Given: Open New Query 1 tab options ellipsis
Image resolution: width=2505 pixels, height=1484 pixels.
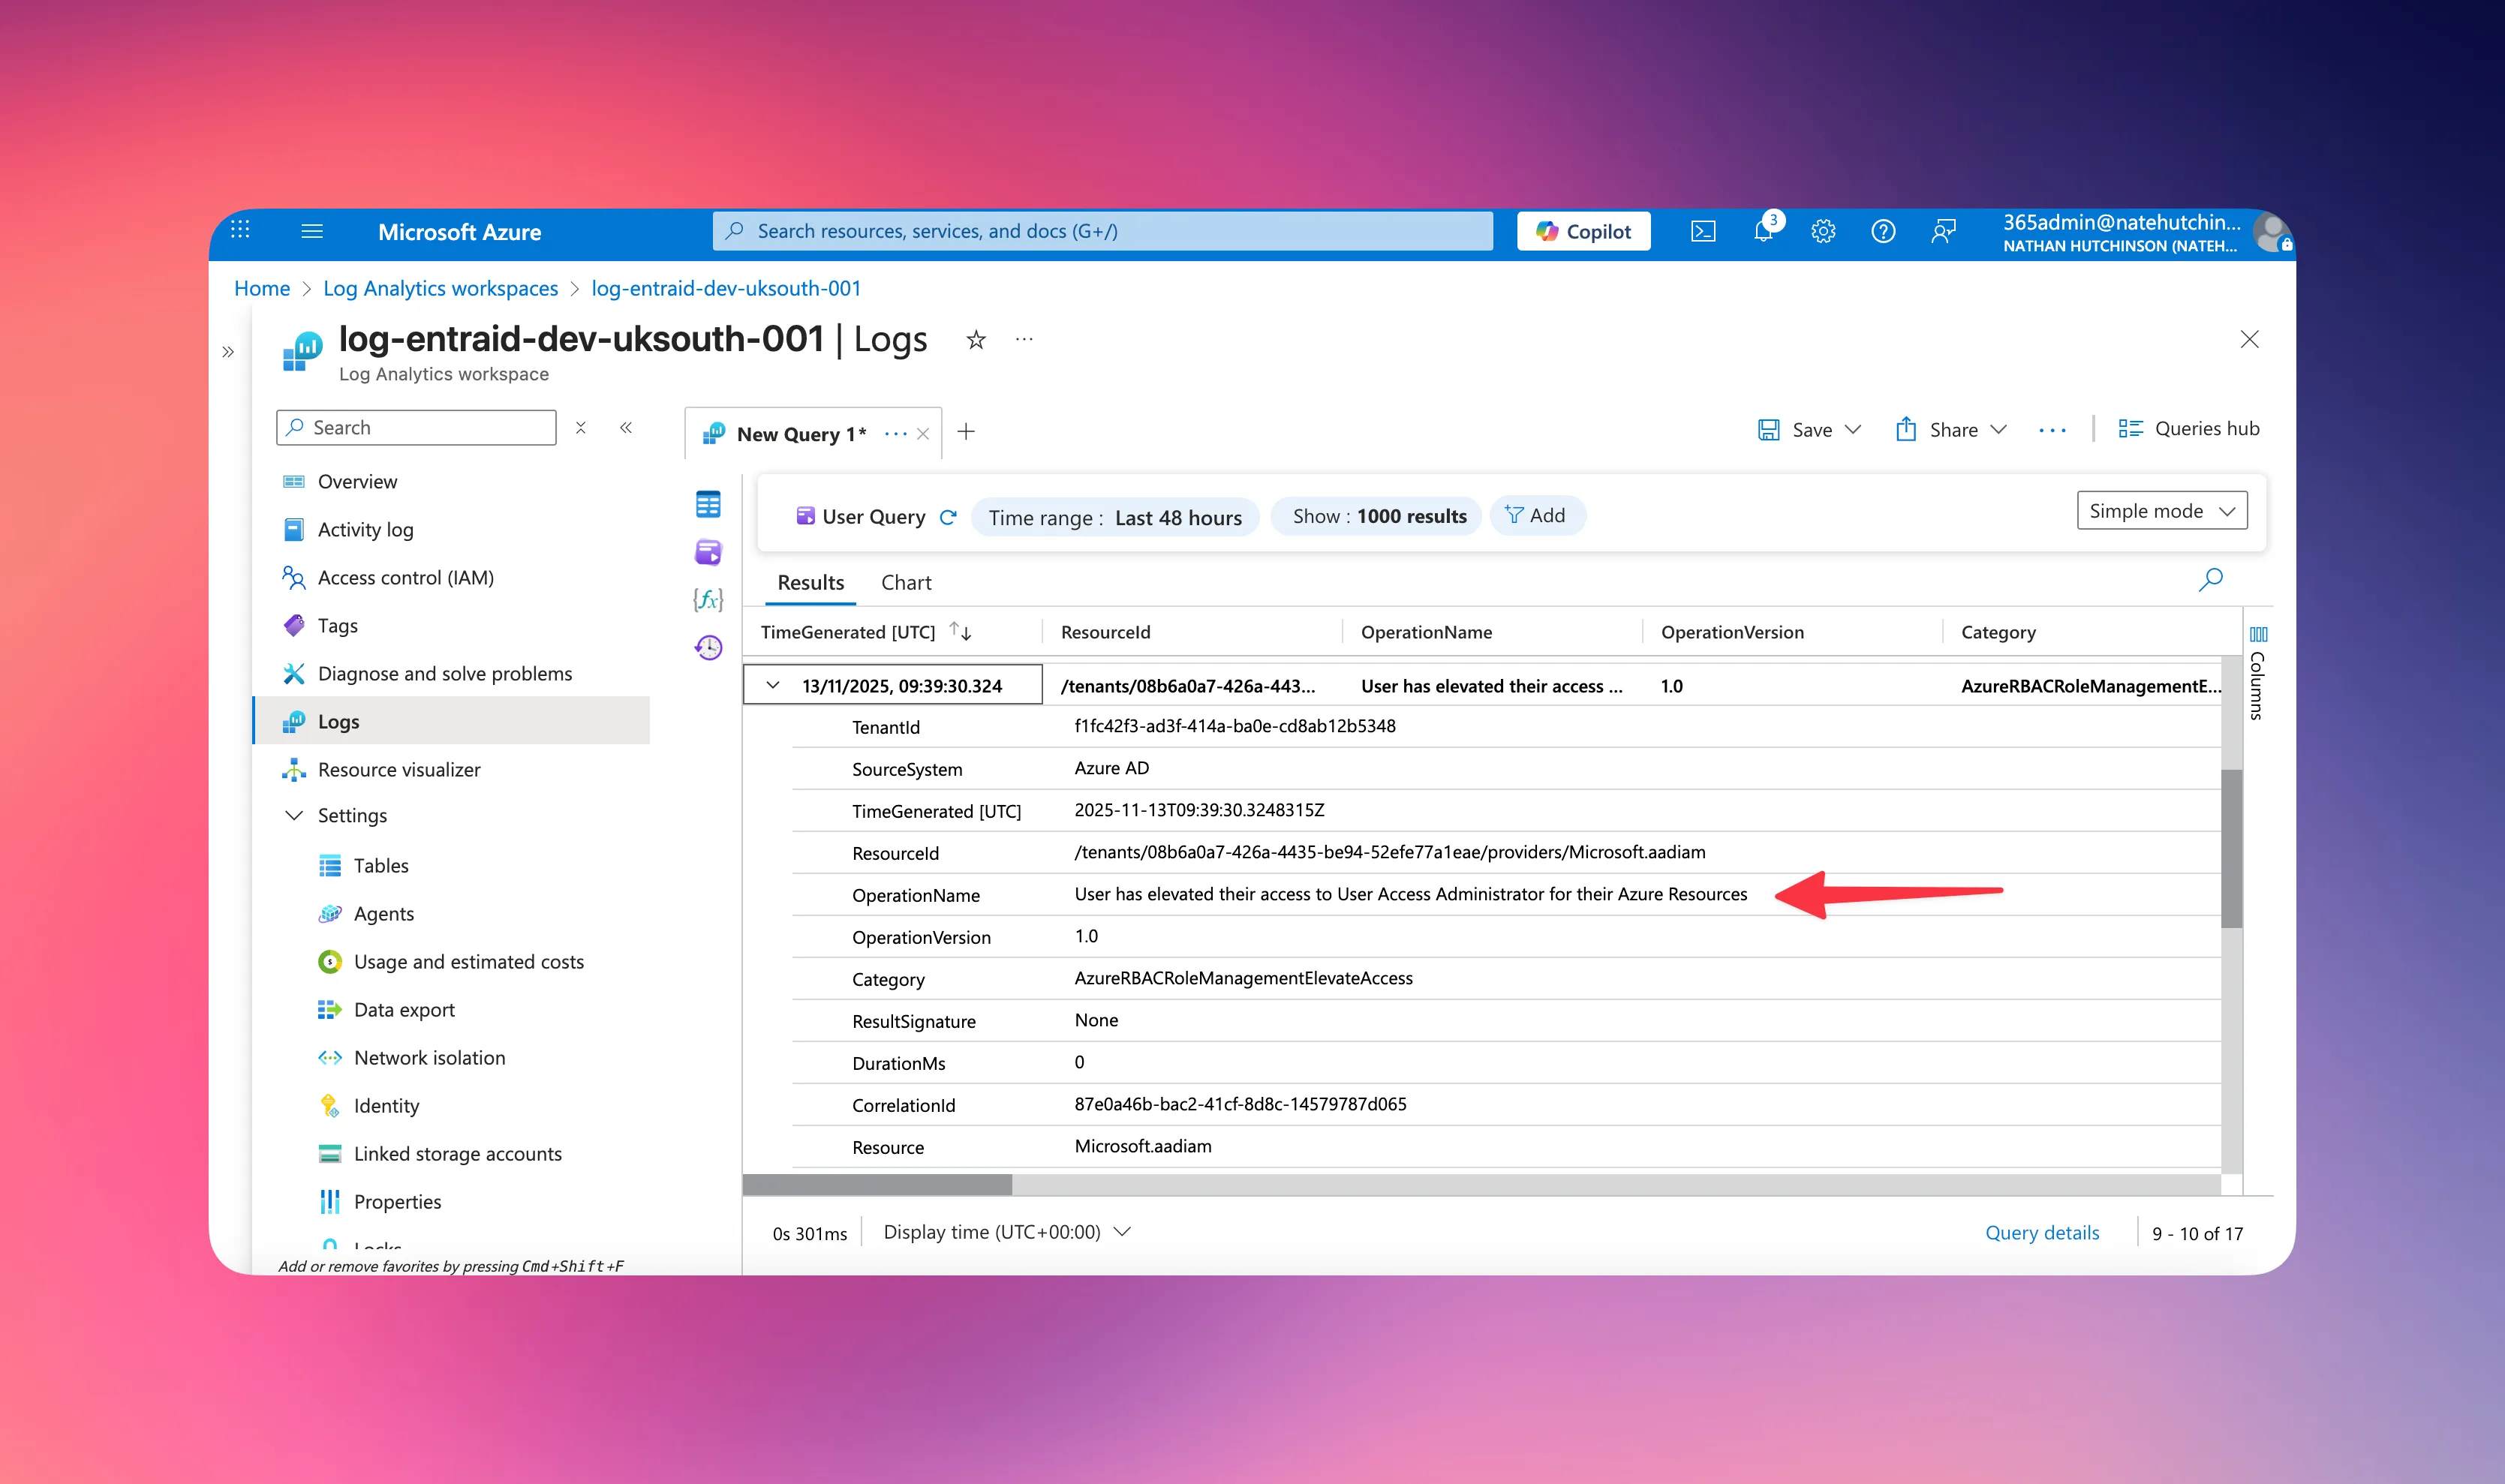Looking at the screenshot, I should tap(896, 434).
